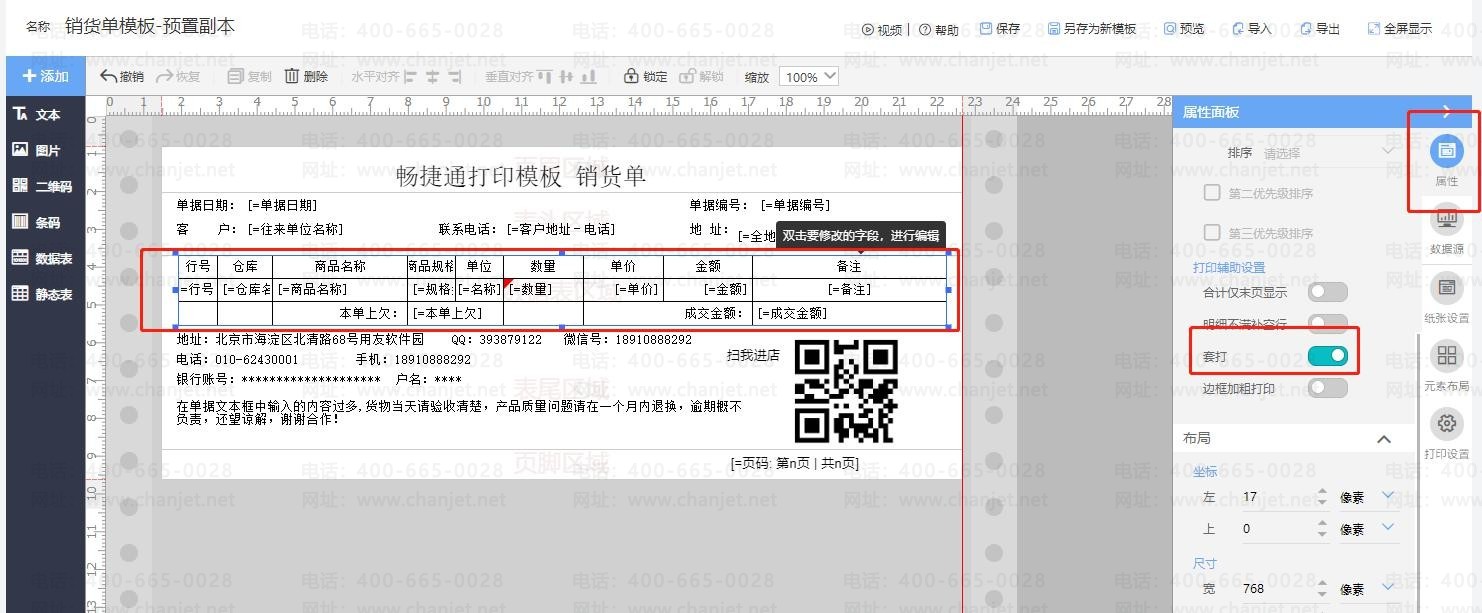The width and height of the screenshot is (1482, 613).
Task: Switch to the 数据源 side tab
Action: [1446, 229]
